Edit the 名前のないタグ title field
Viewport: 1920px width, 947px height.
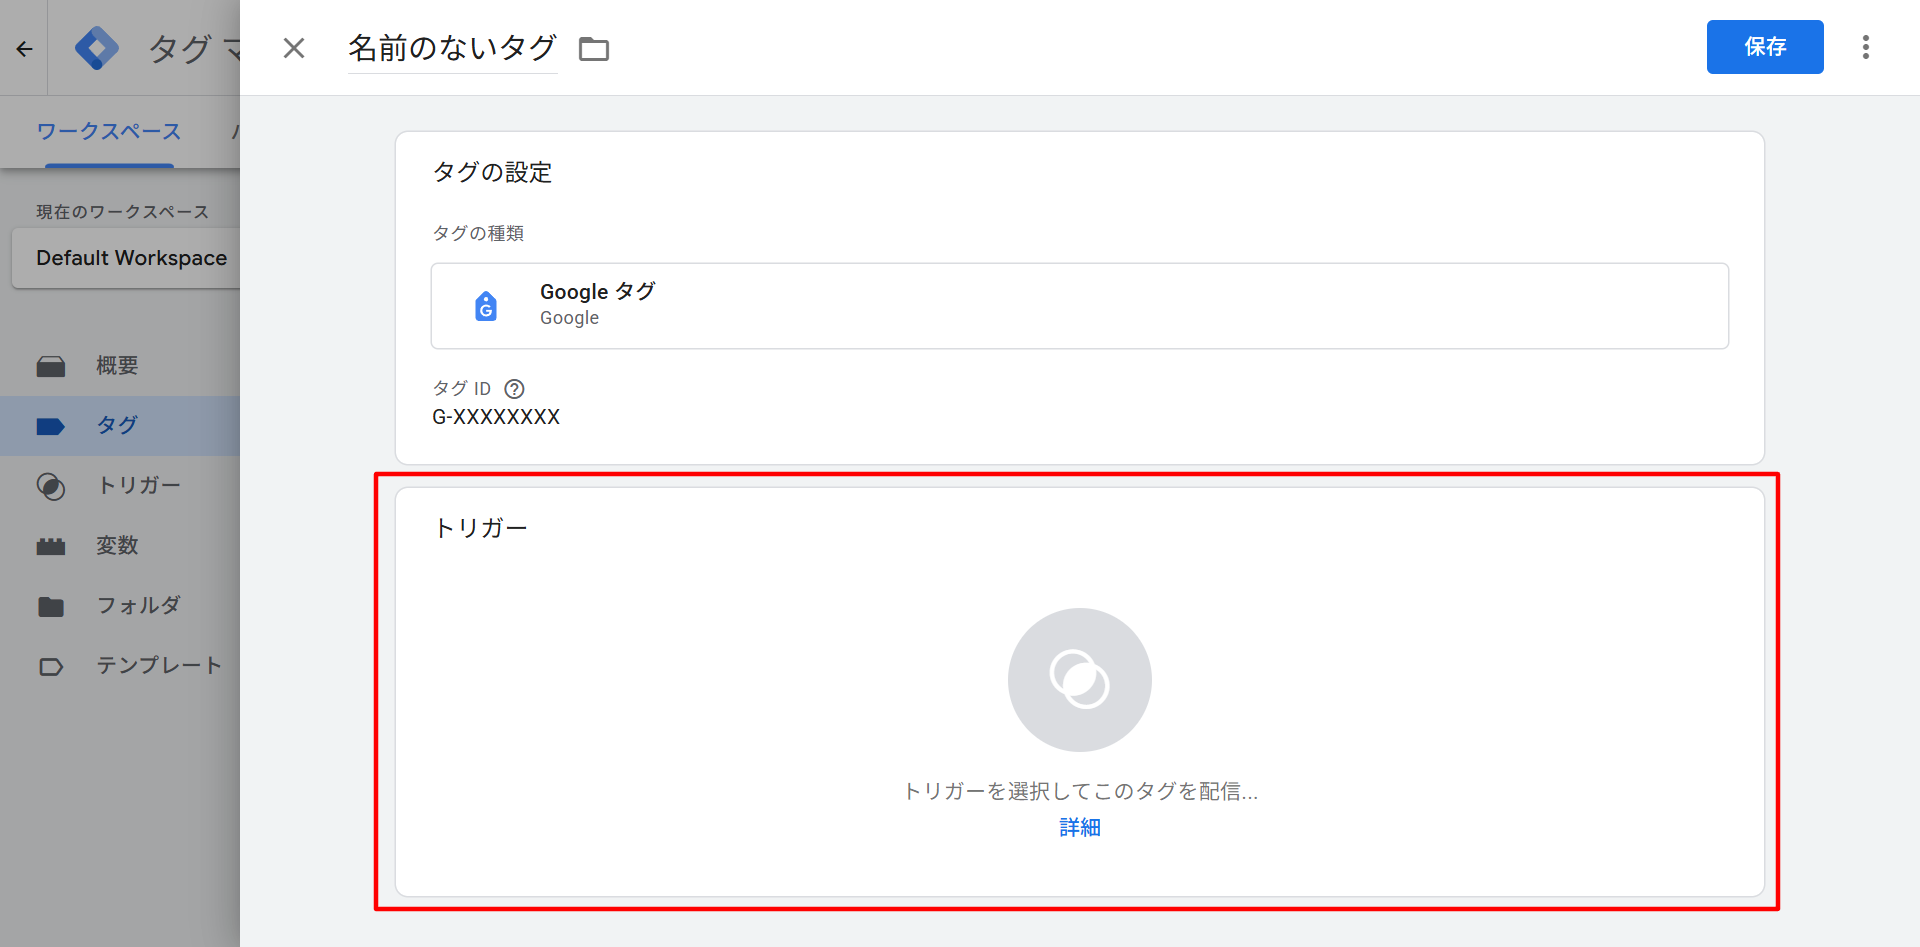[452, 48]
